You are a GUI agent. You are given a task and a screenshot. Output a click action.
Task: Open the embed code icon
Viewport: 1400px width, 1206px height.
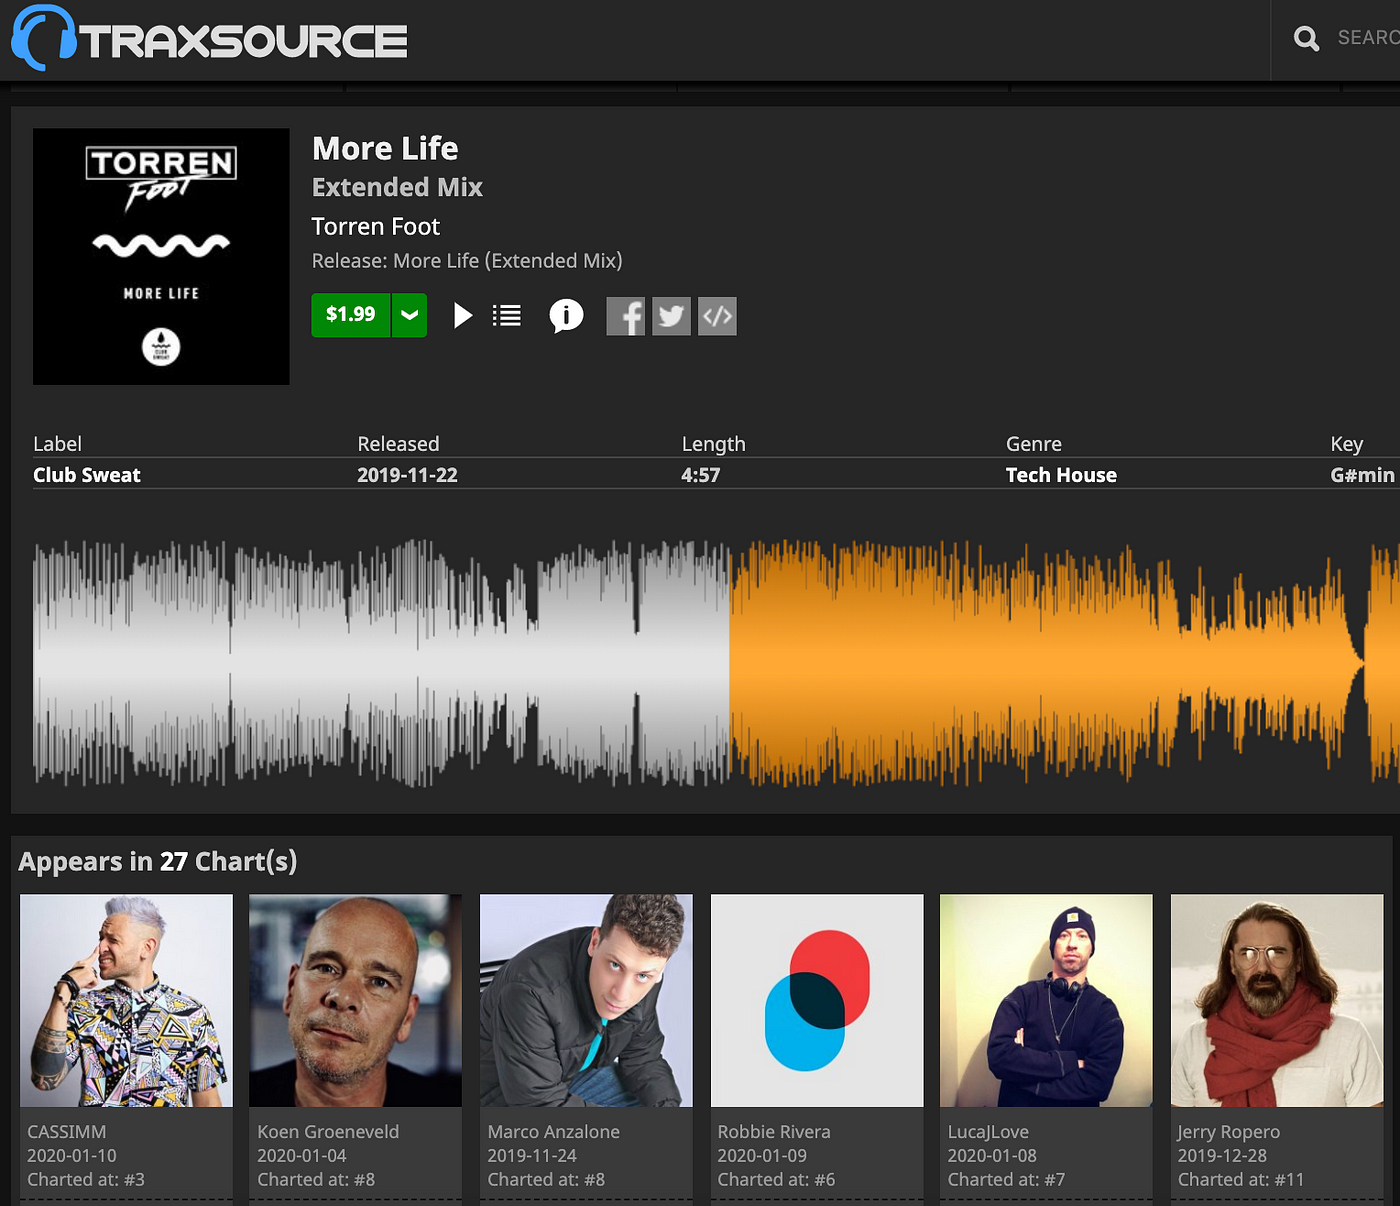click(717, 317)
